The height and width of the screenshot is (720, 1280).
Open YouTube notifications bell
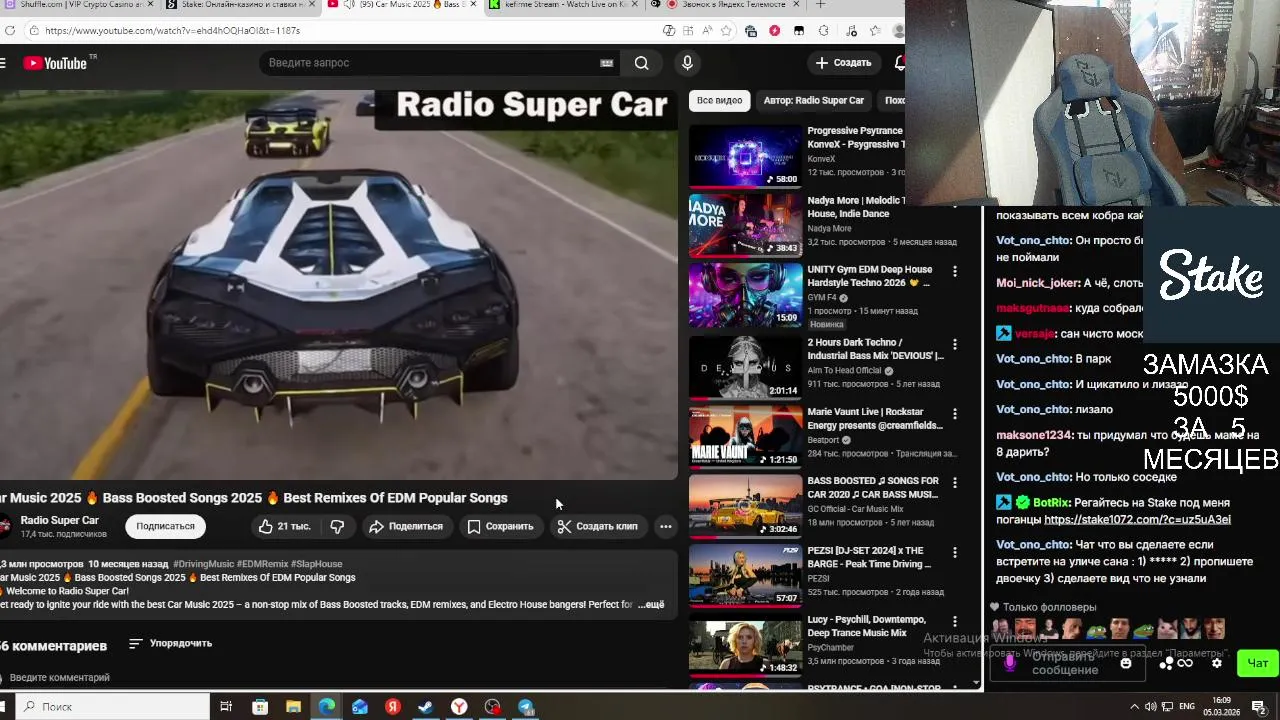(x=900, y=63)
